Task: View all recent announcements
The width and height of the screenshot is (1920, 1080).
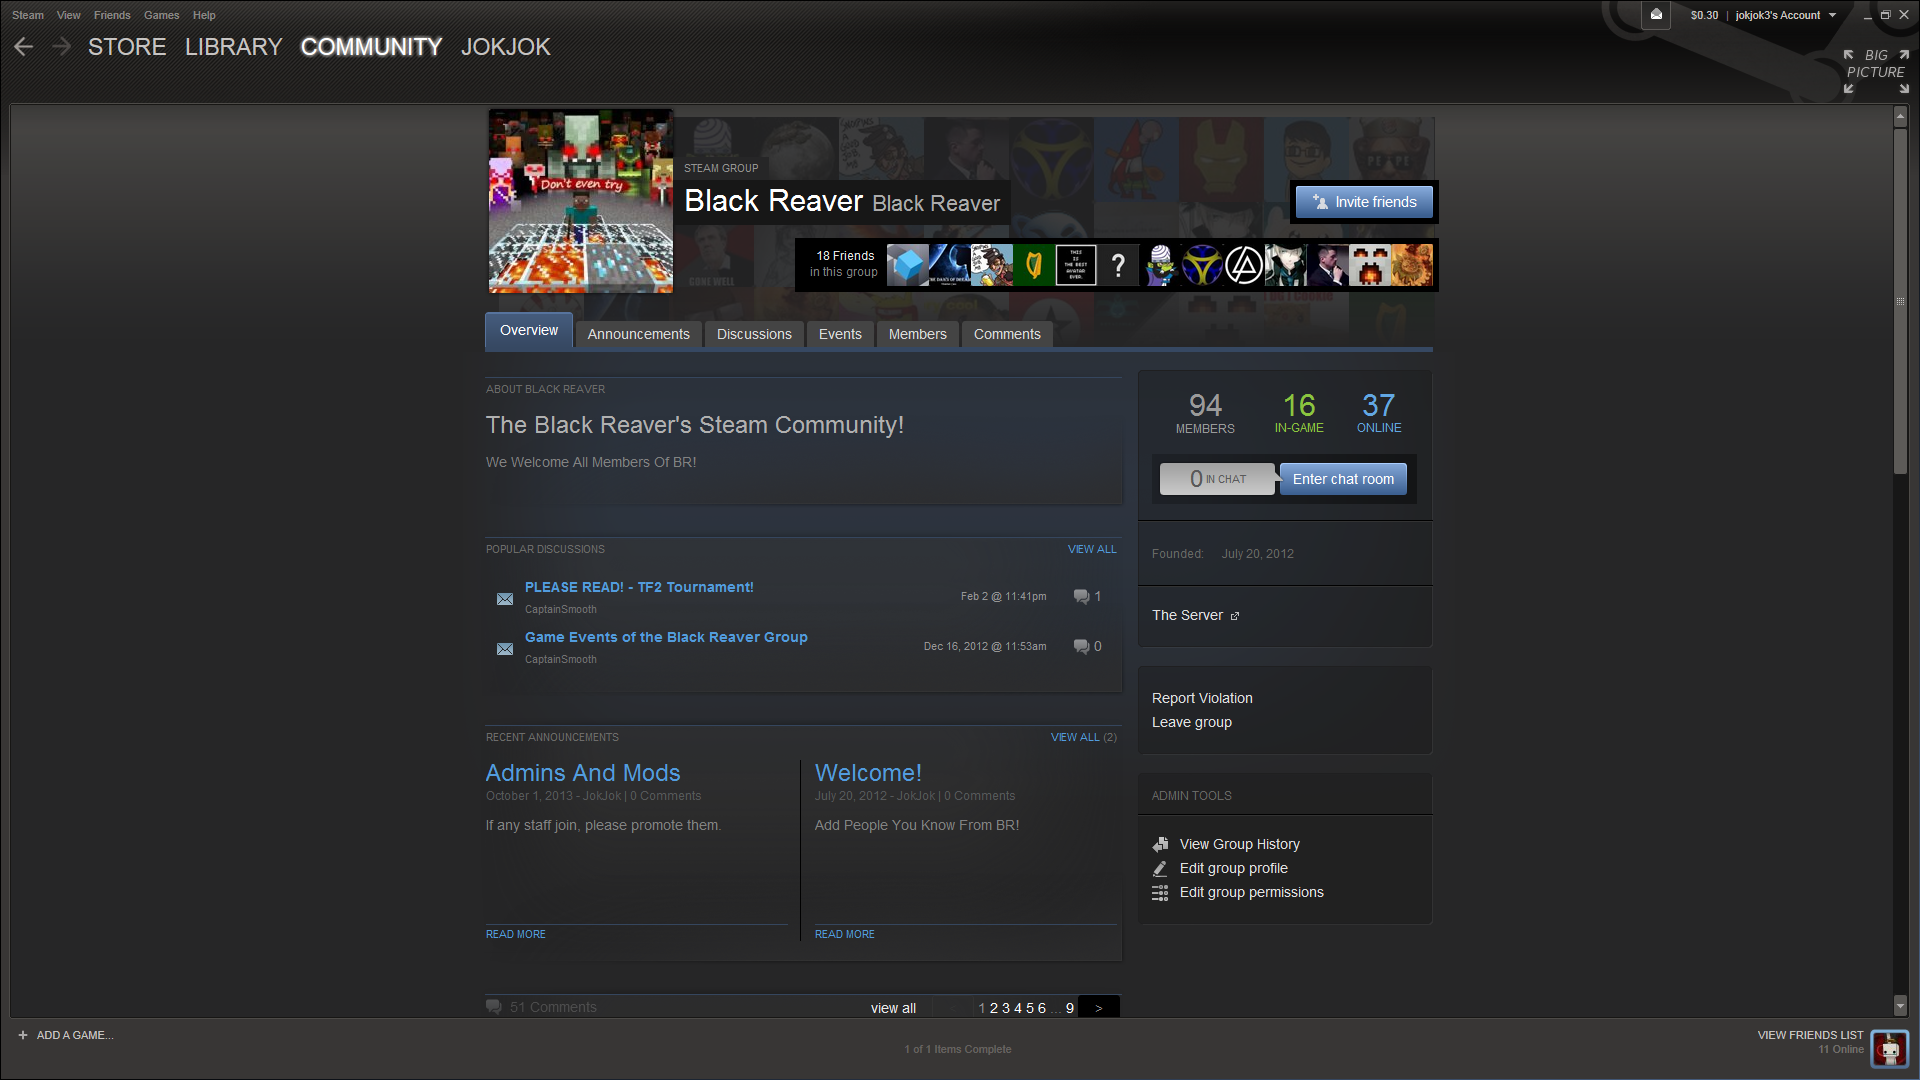Action: [1084, 737]
